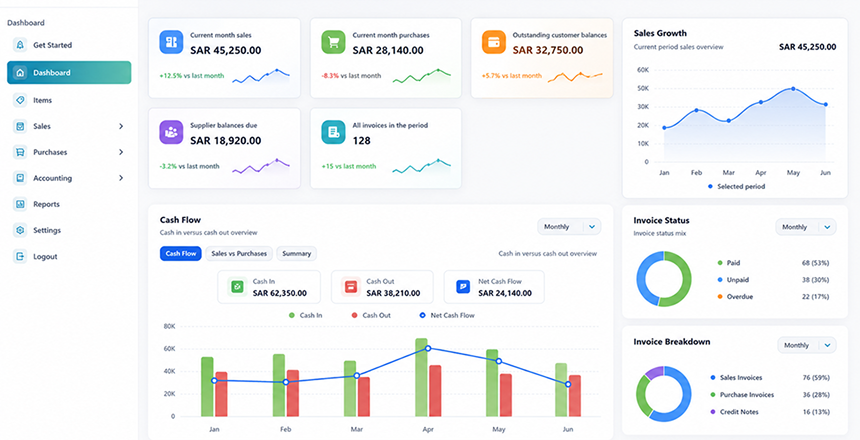Screen dimensions: 860x440
Task: Click the April green Cash In bar
Action: coord(421,377)
